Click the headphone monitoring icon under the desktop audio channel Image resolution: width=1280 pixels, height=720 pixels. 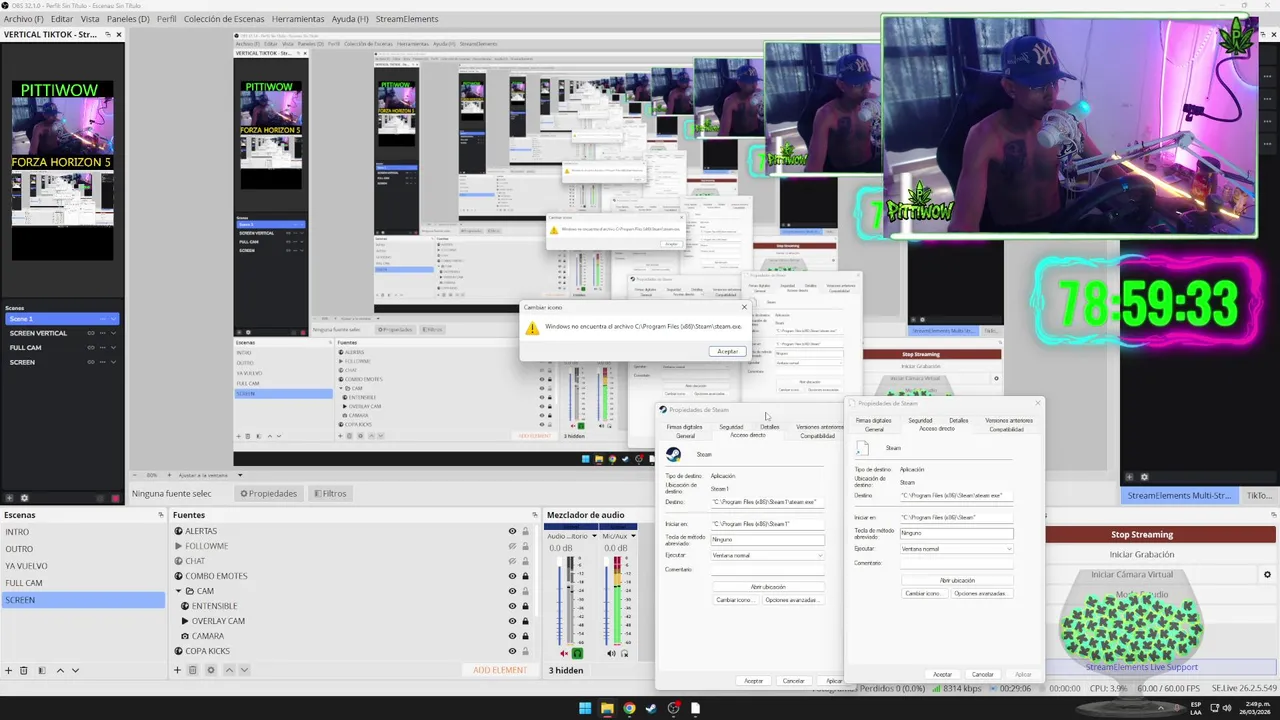point(577,653)
